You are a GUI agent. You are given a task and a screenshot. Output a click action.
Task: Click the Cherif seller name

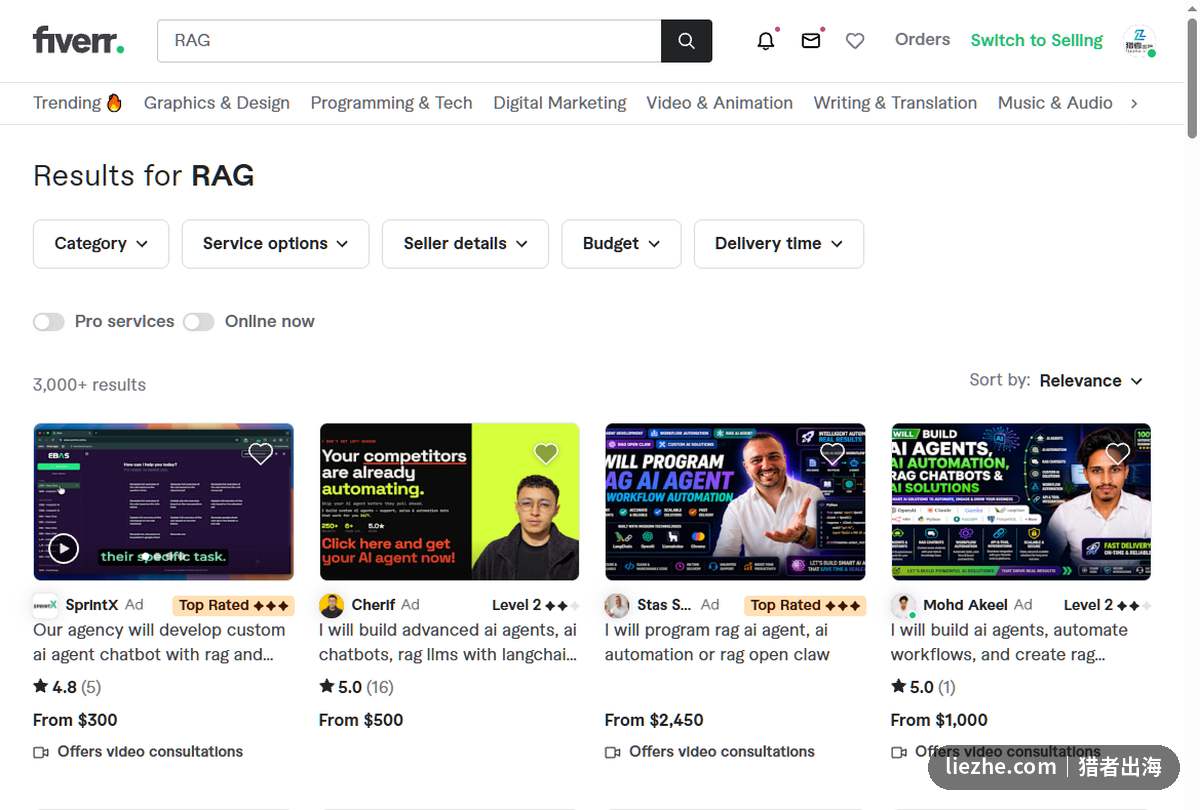[x=373, y=605]
